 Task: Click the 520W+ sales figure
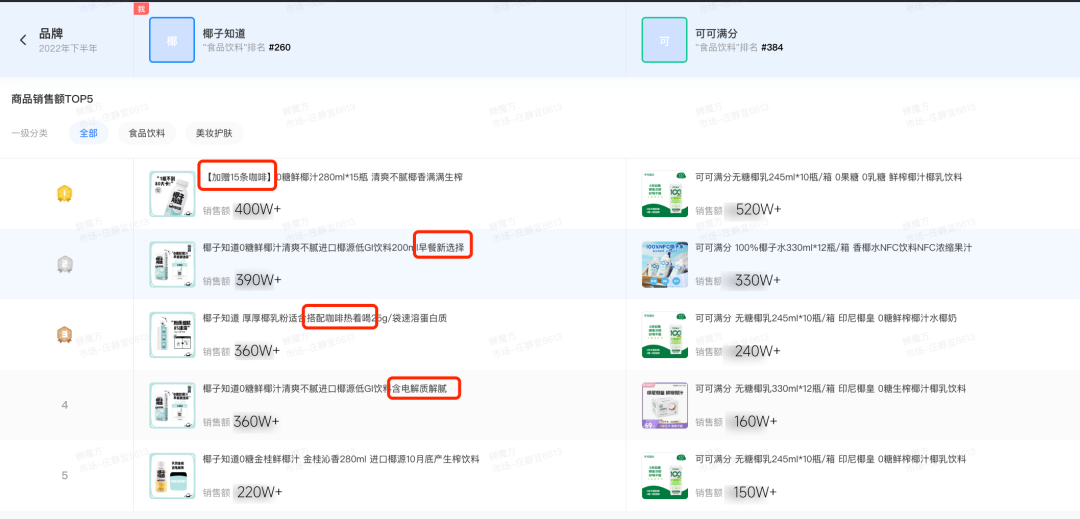(758, 209)
